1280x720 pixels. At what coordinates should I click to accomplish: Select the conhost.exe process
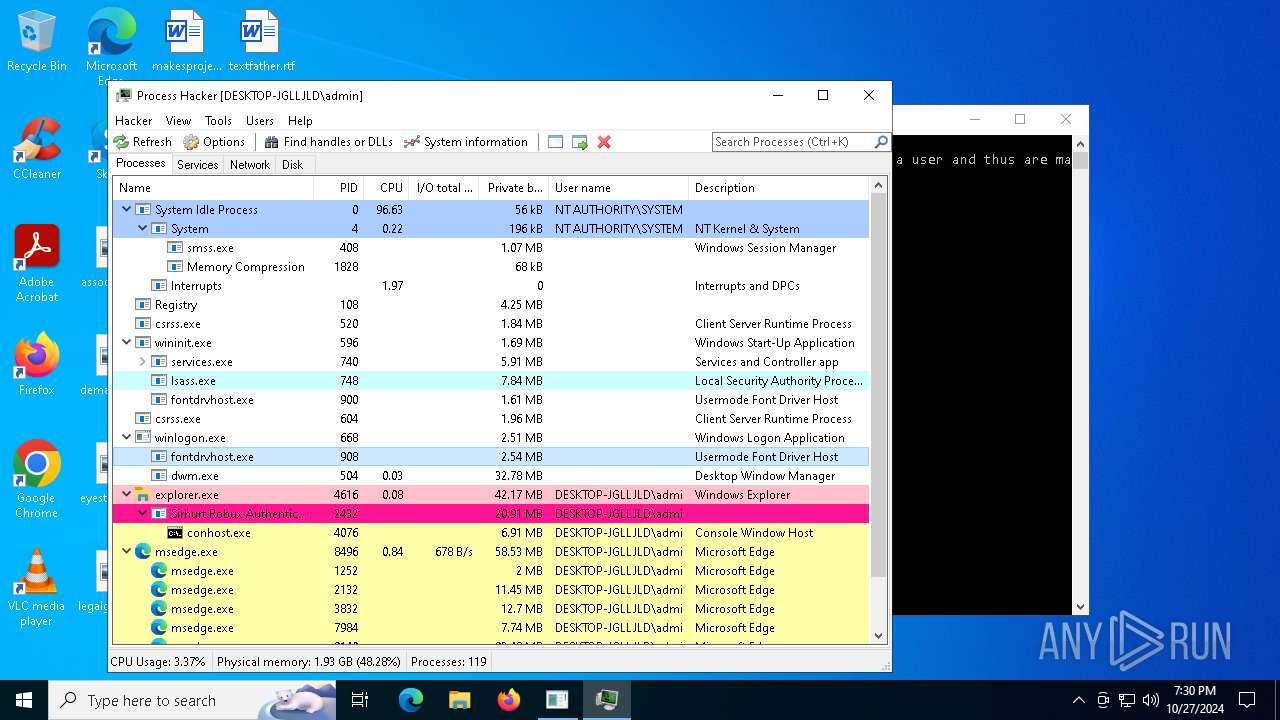pos(491,533)
